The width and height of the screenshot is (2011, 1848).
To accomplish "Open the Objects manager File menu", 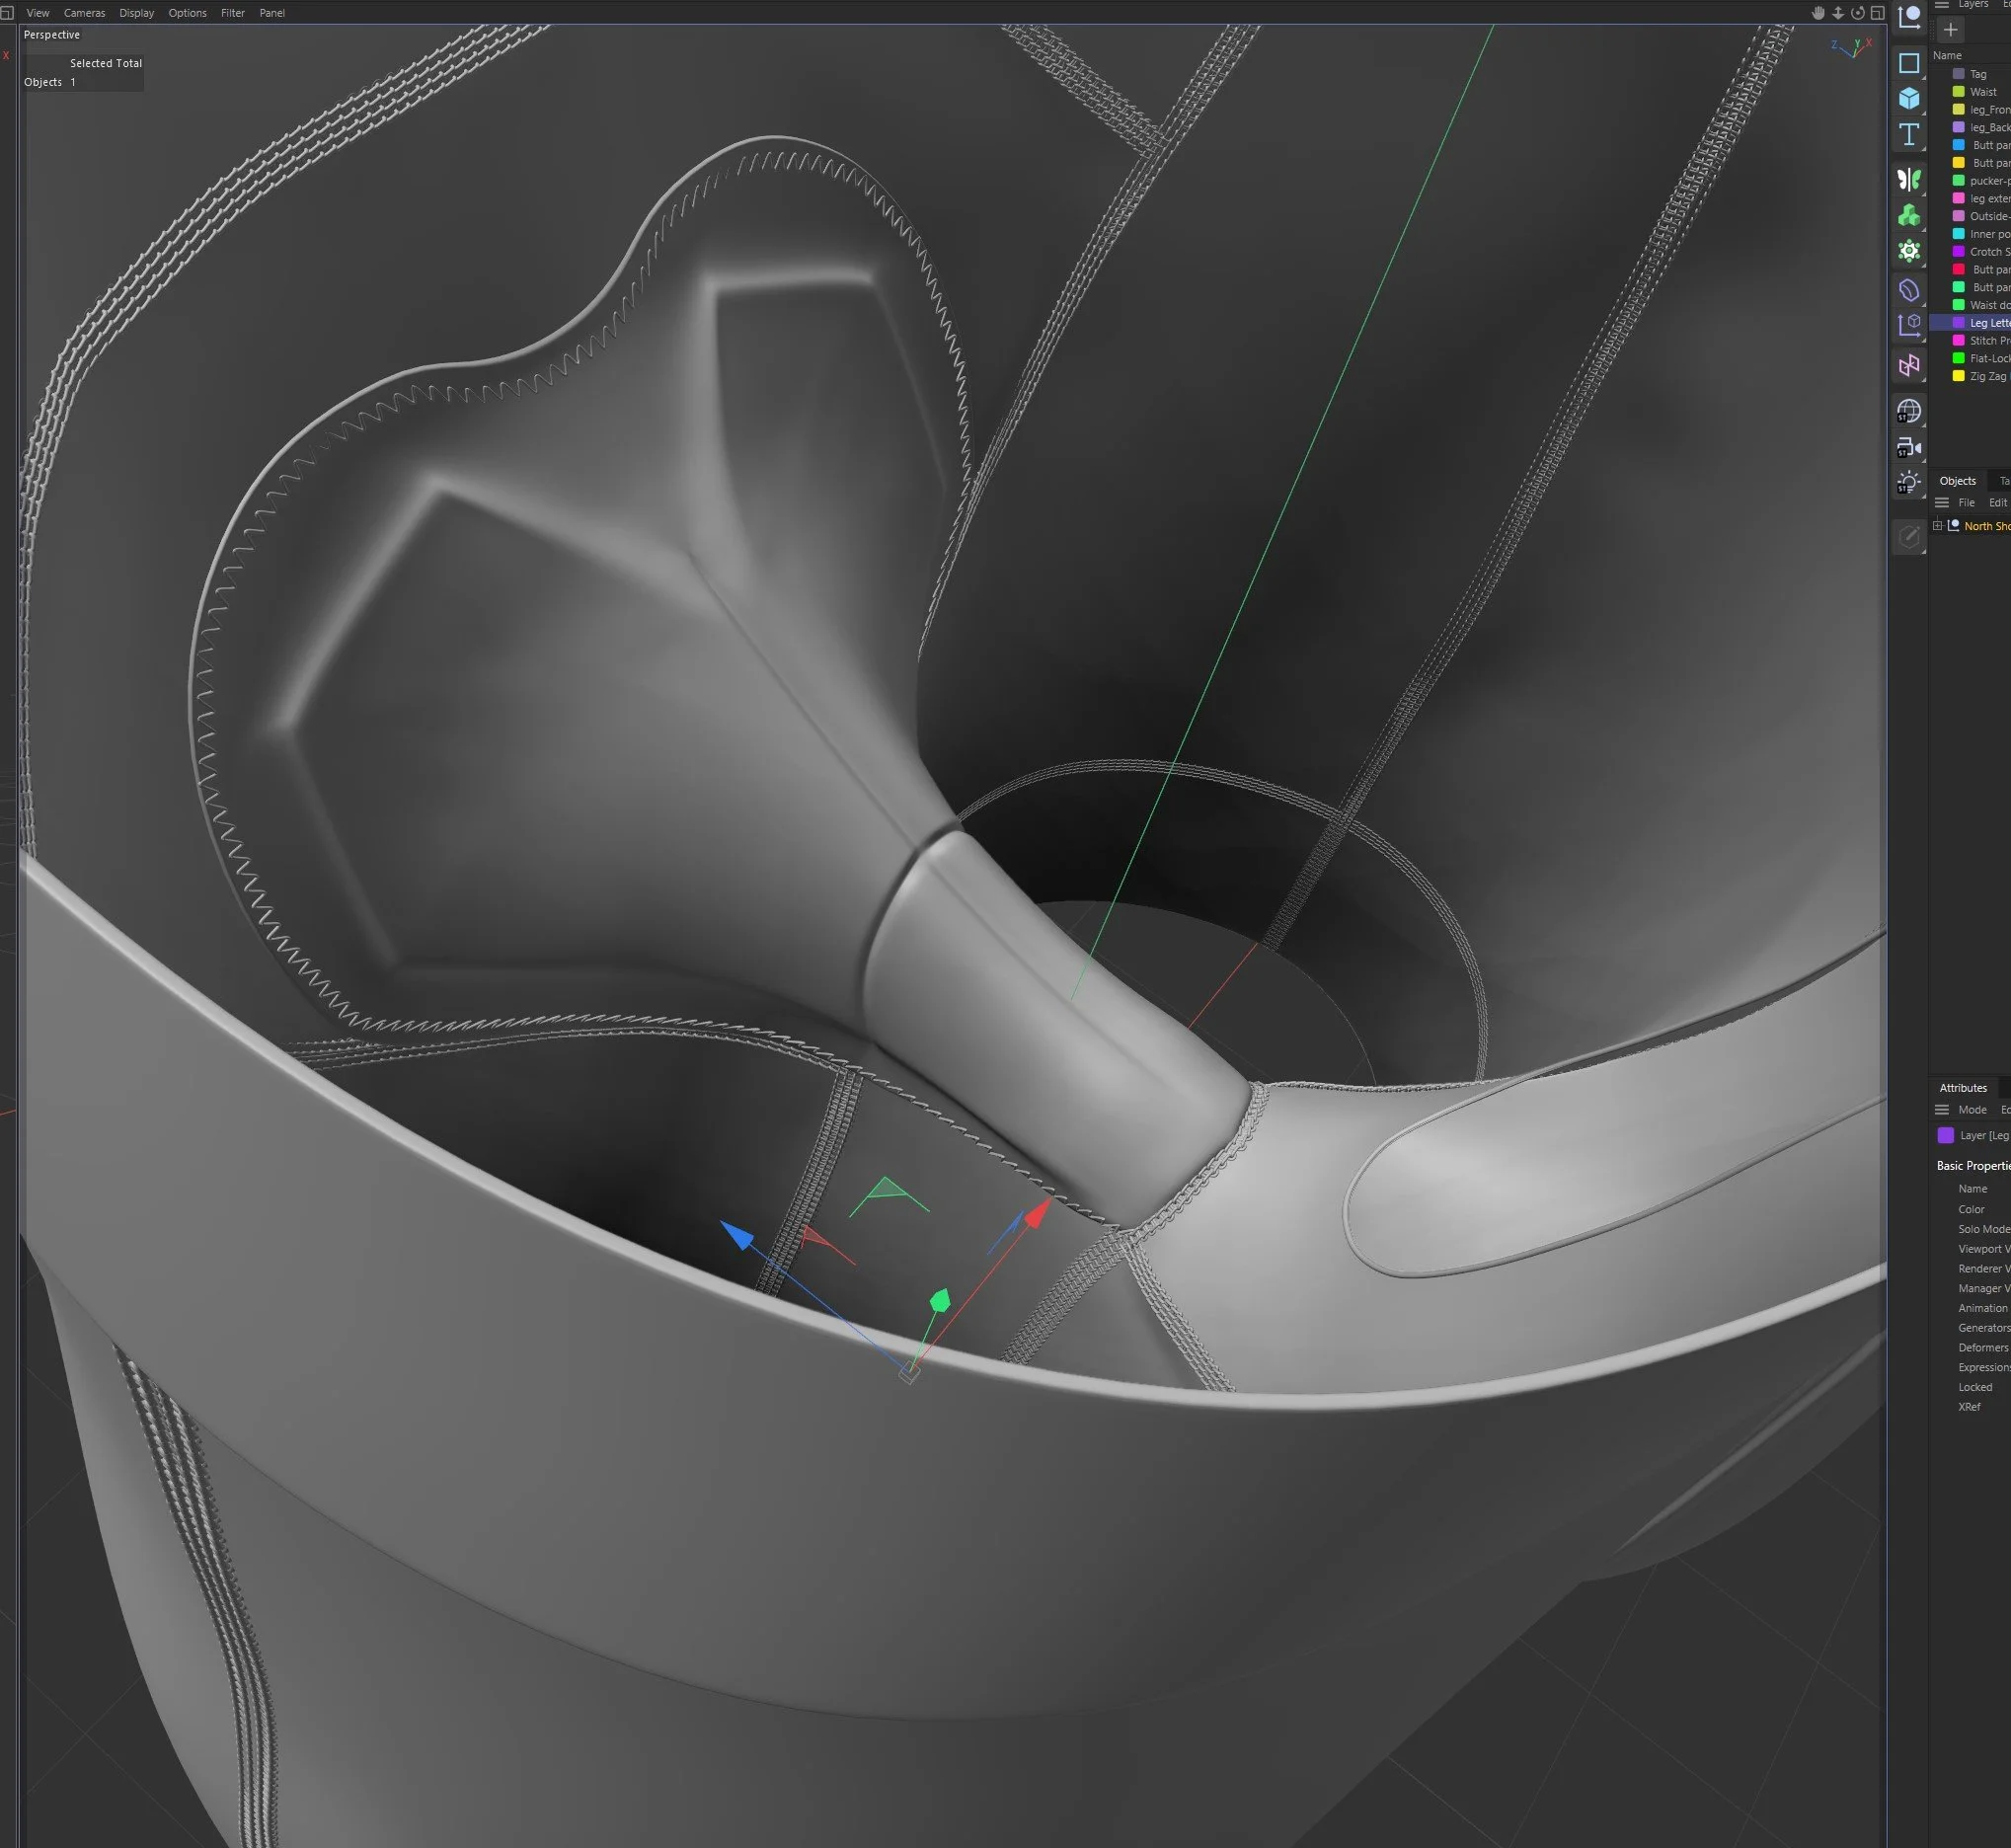I will point(1966,503).
